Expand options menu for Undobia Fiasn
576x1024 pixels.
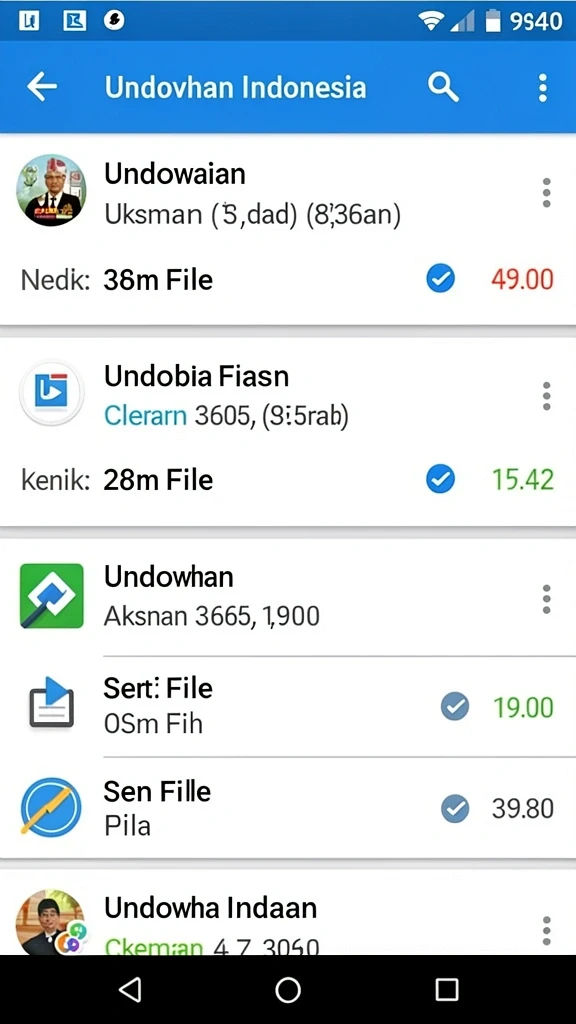pyautogui.click(x=546, y=396)
